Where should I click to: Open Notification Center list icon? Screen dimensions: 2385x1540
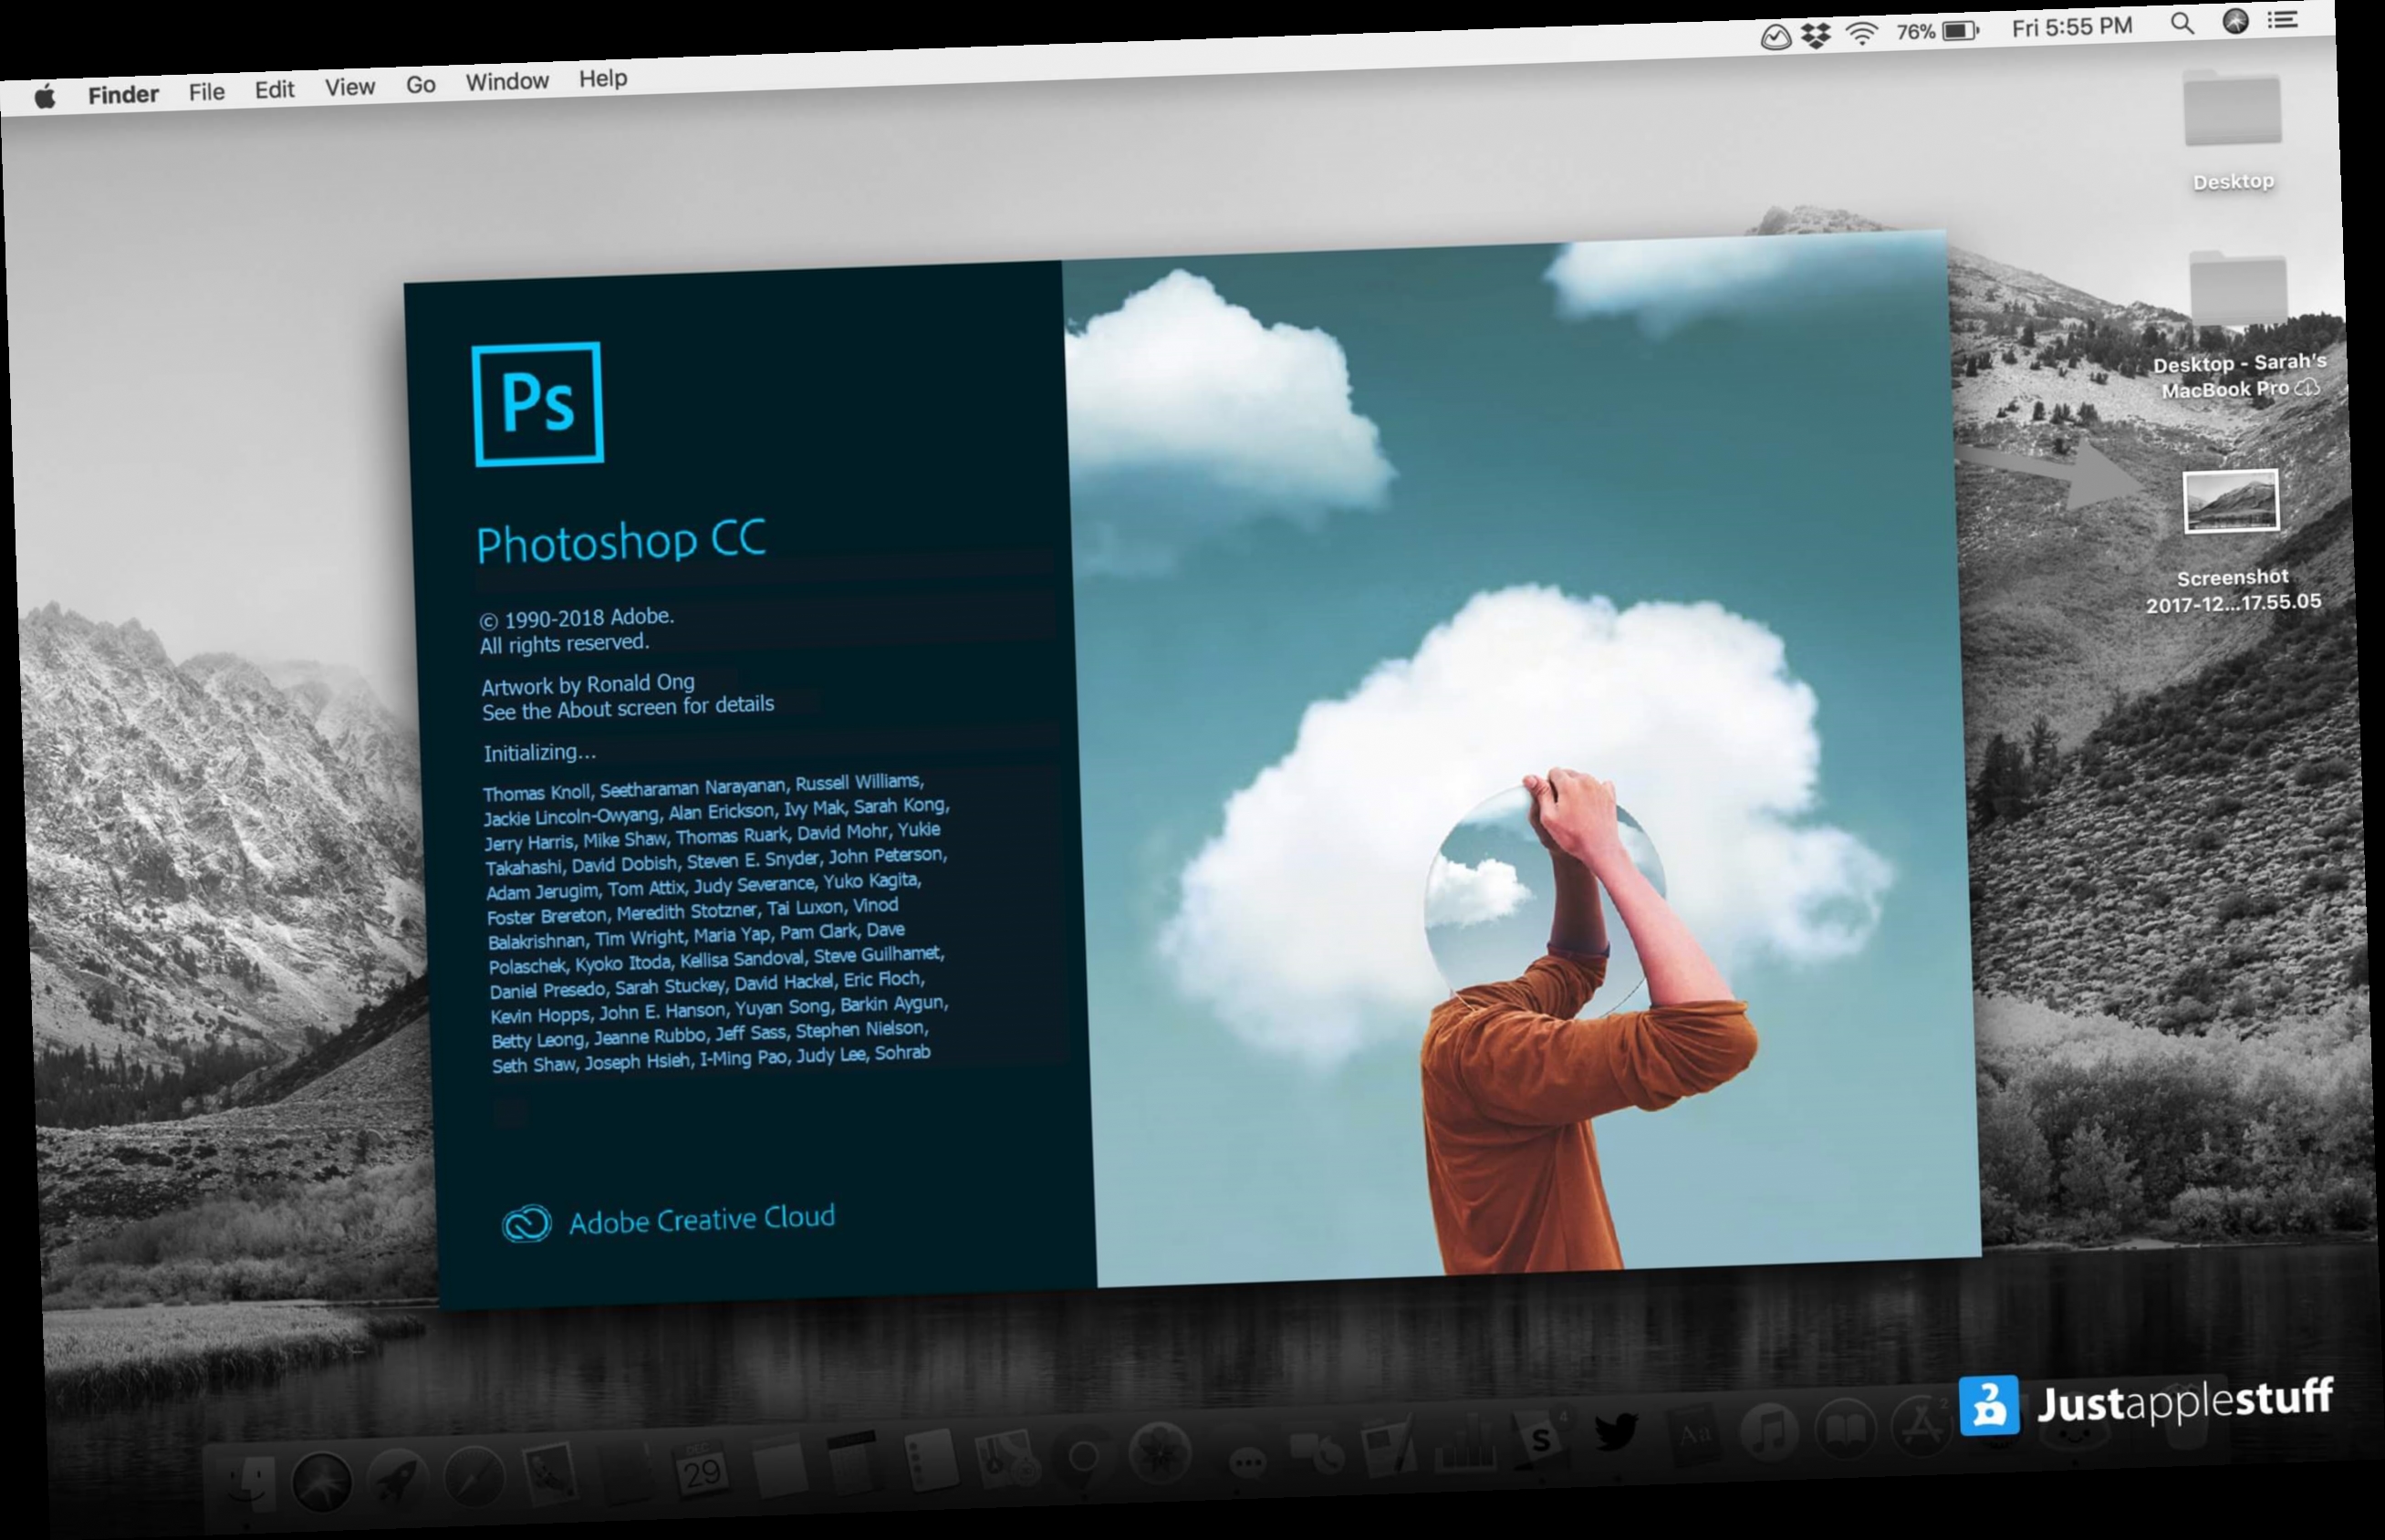point(2283,19)
